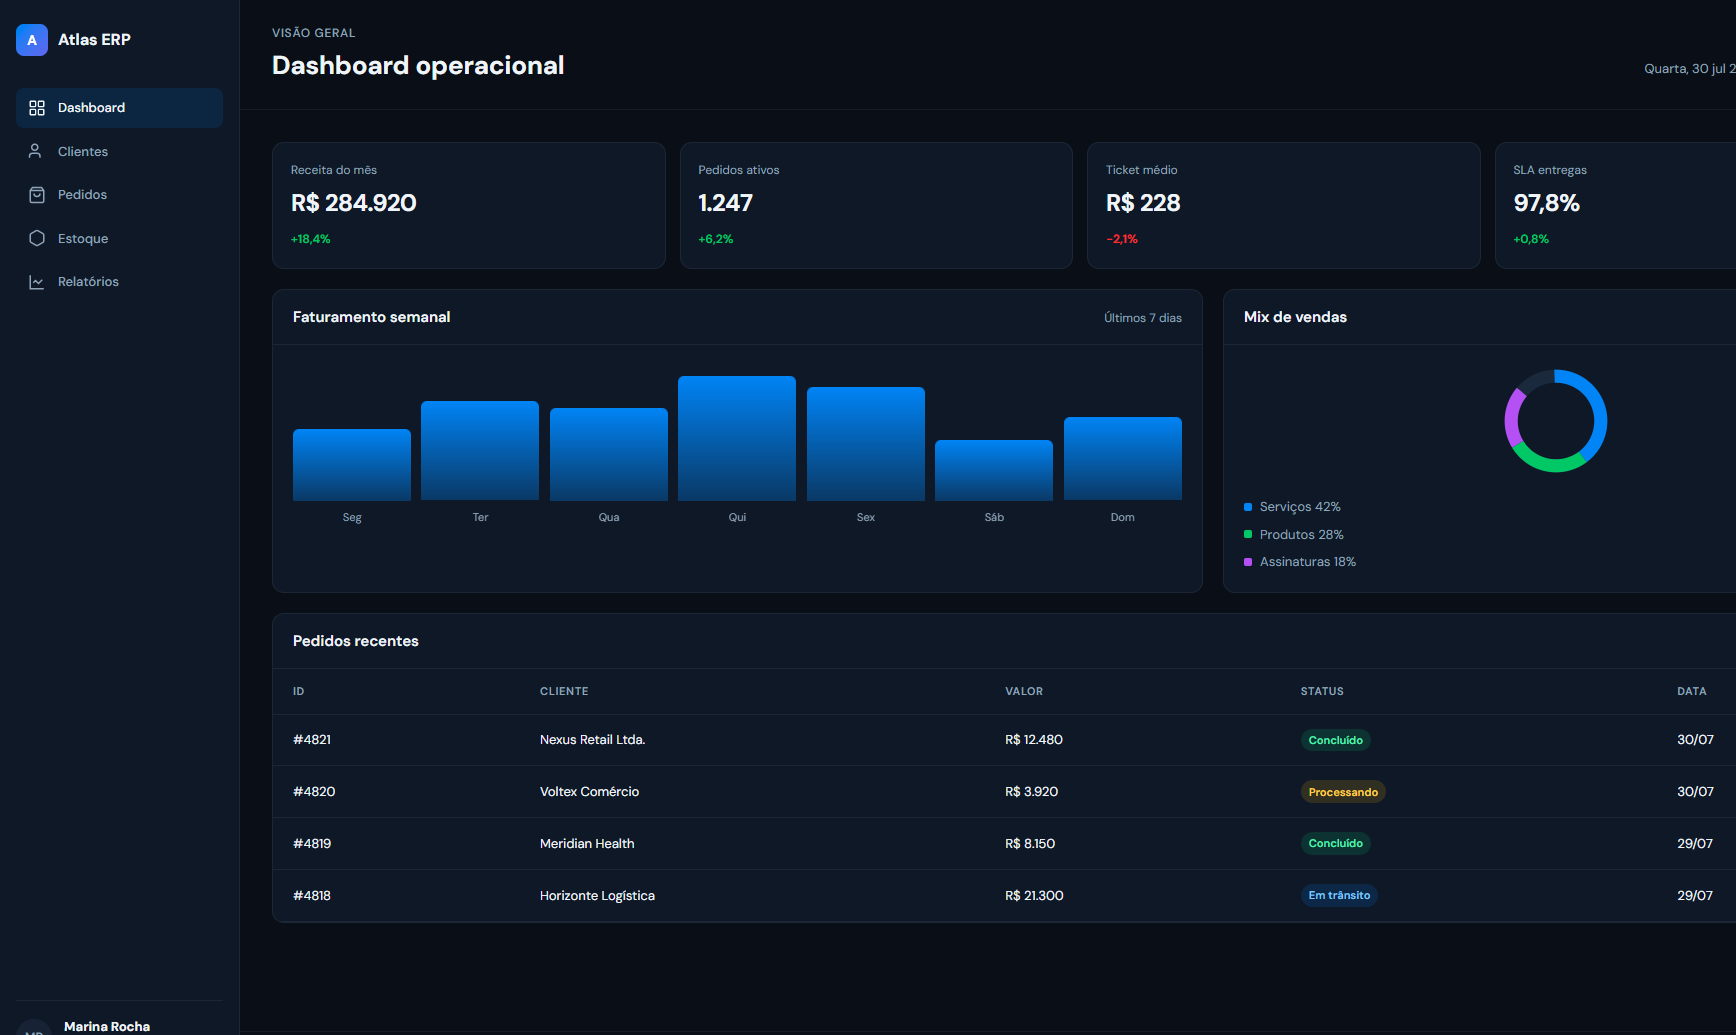This screenshot has height=1035, width=1736.
Task: Click the Serviços 42% legend label
Action: coord(1300,507)
